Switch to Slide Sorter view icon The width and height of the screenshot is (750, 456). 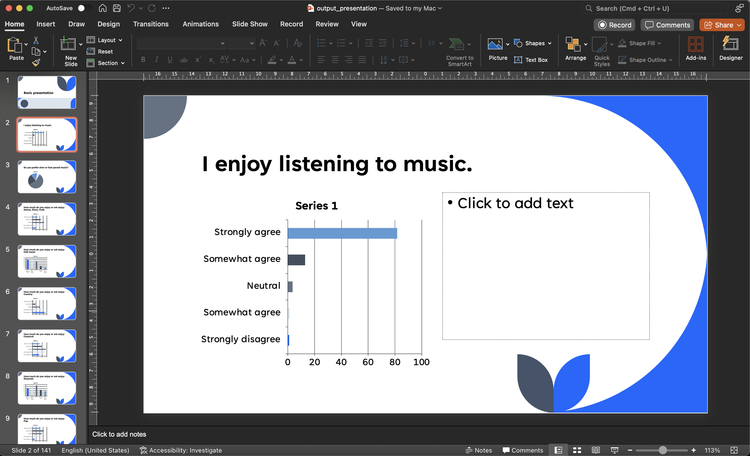[577, 450]
